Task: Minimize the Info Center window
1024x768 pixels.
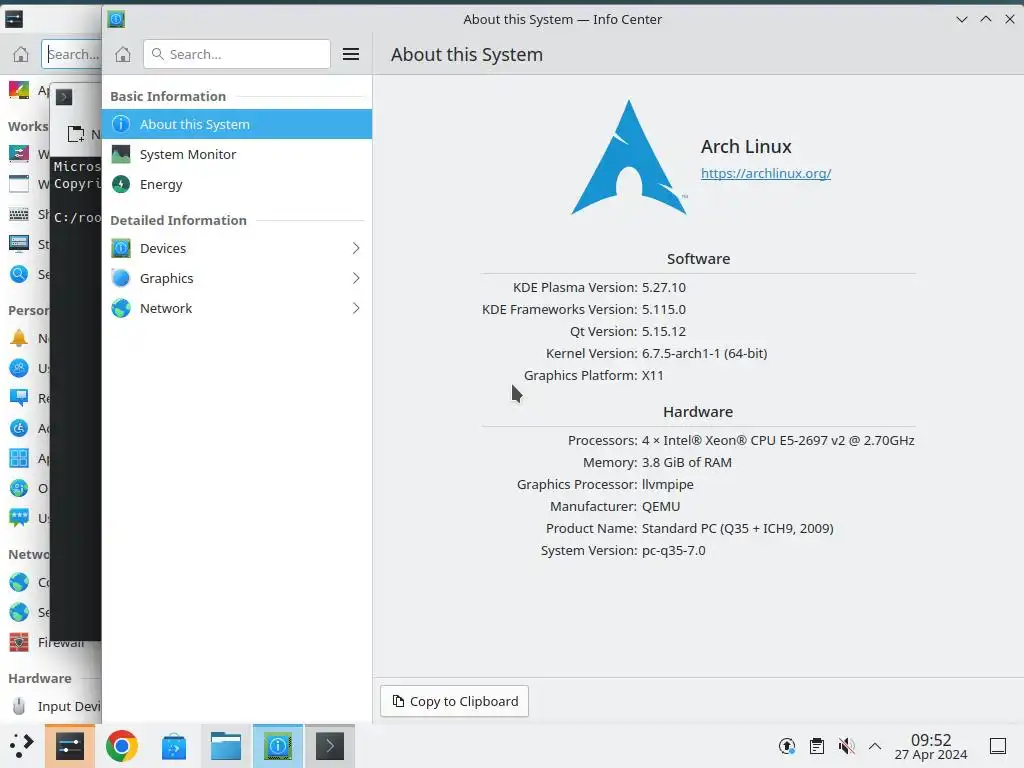Action: 961,20
